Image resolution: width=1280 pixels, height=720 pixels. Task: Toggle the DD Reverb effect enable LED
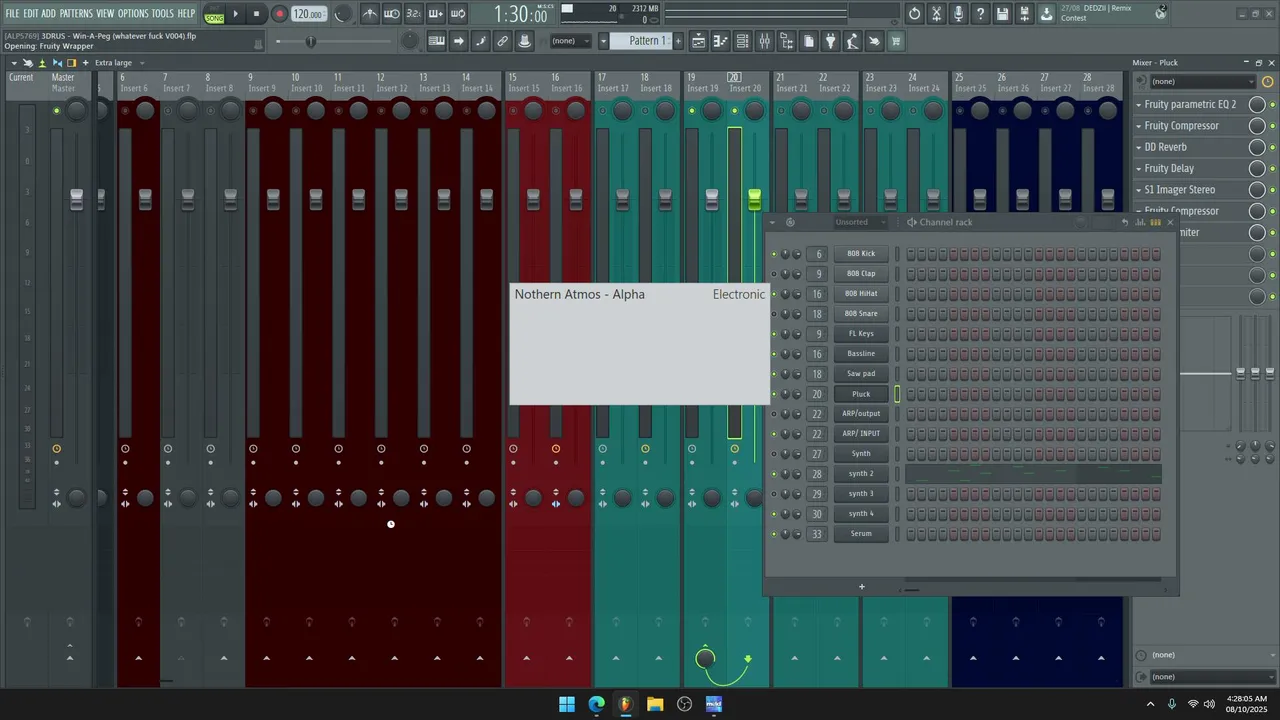pos(1272,147)
